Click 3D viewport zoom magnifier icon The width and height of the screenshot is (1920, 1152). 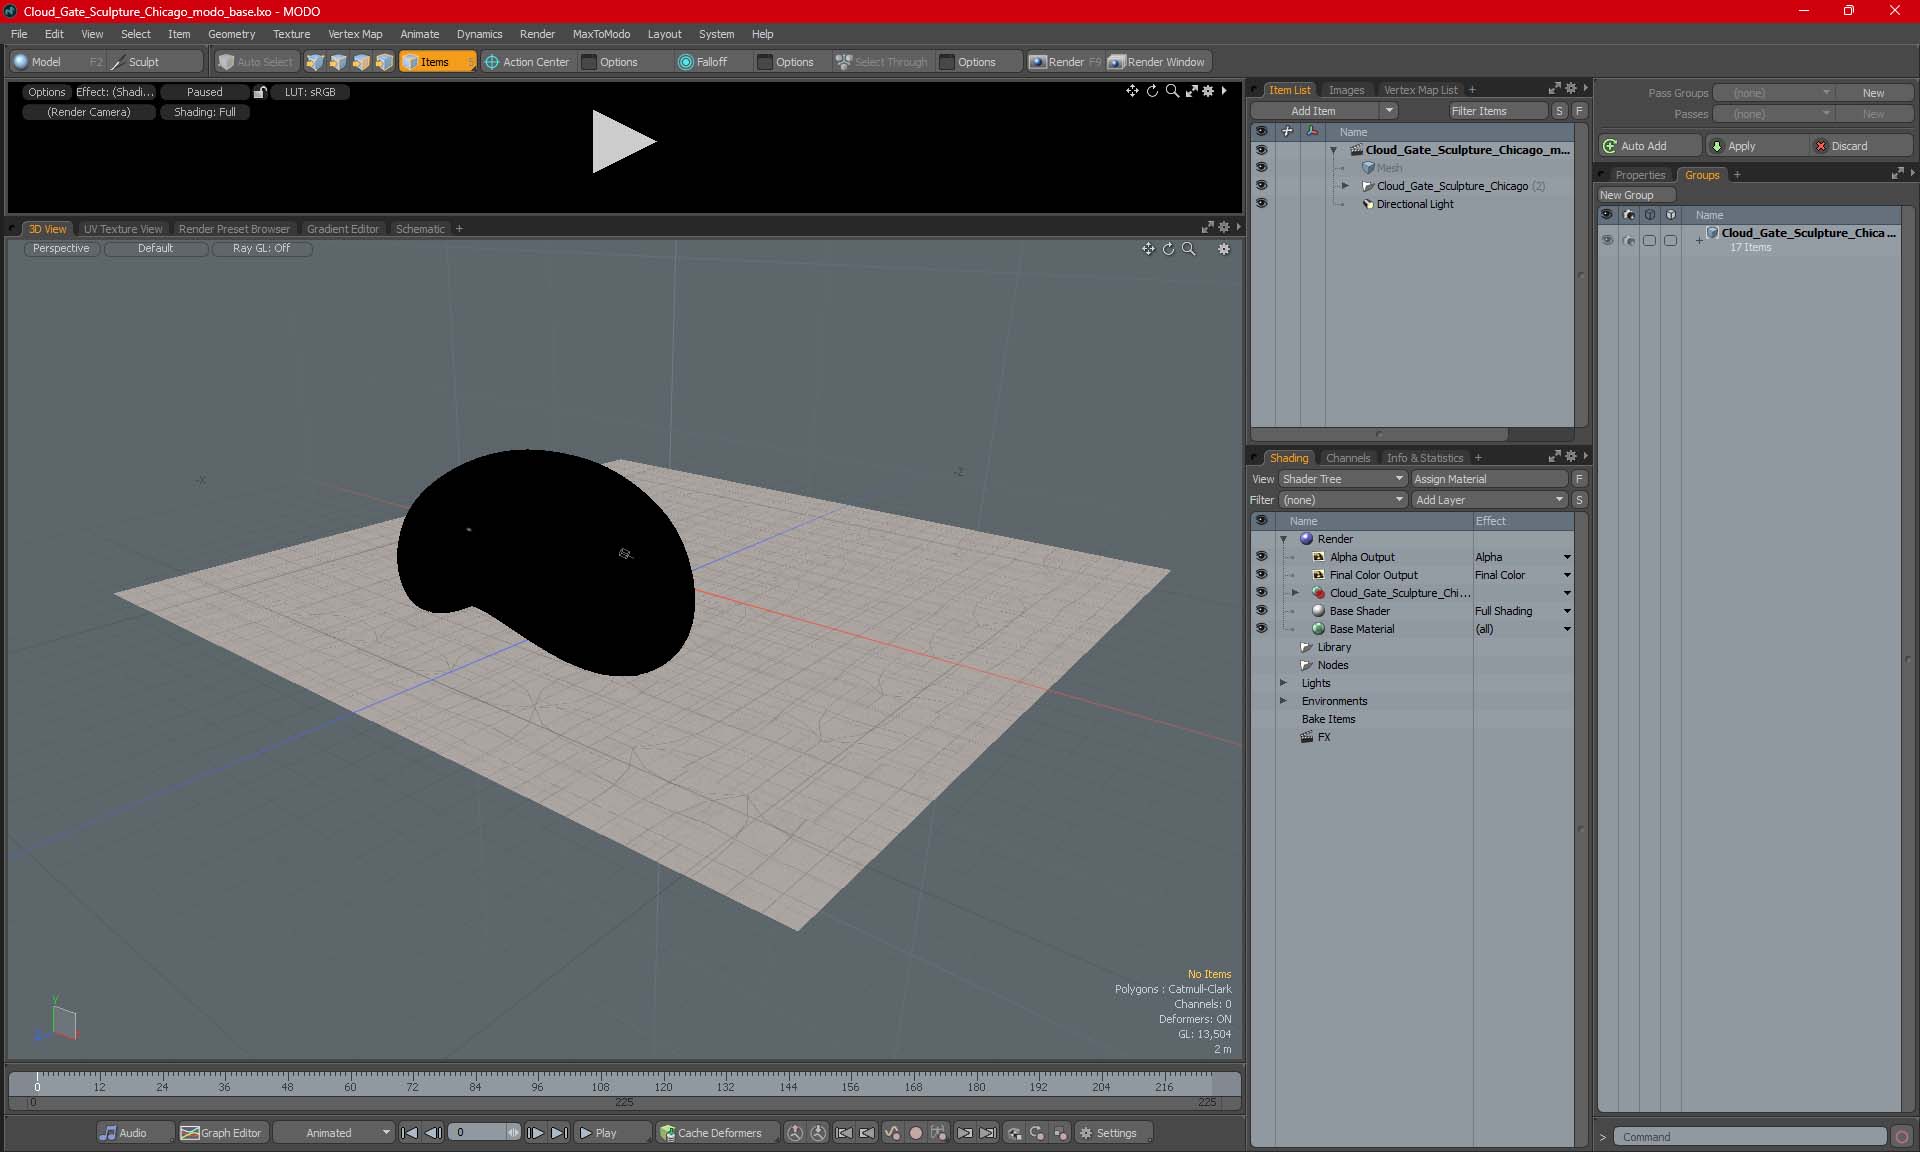point(1189,249)
